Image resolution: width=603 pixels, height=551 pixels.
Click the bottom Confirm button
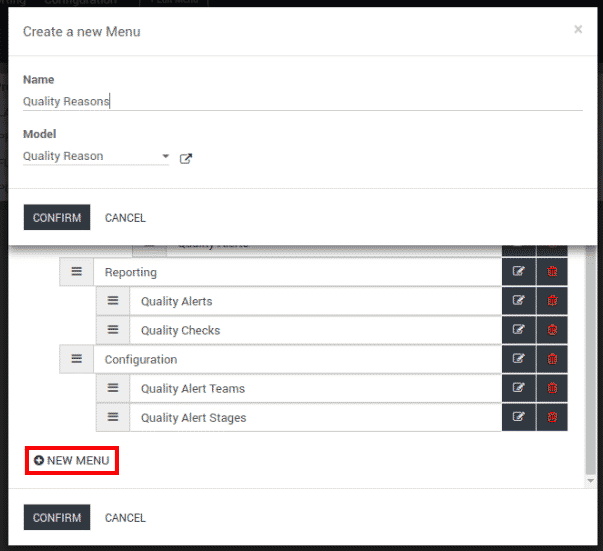click(56, 518)
